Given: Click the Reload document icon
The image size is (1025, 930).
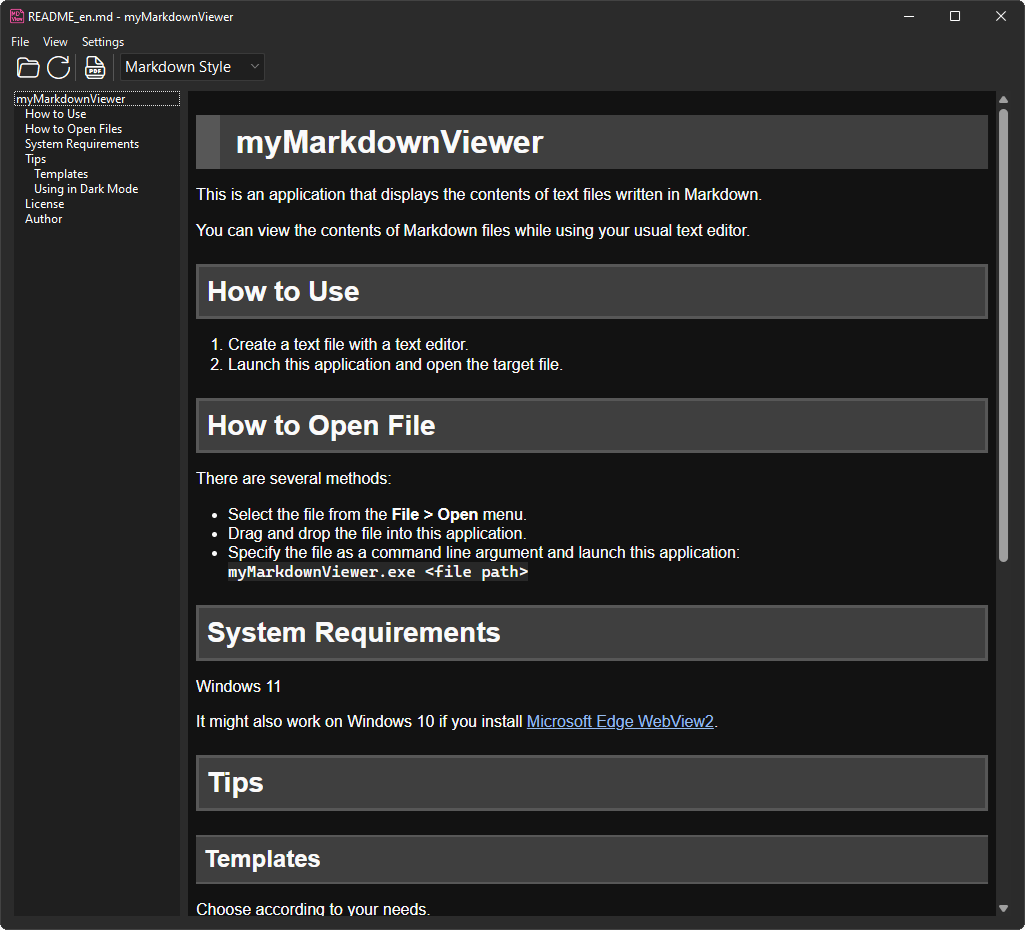Looking at the screenshot, I should coord(58,67).
